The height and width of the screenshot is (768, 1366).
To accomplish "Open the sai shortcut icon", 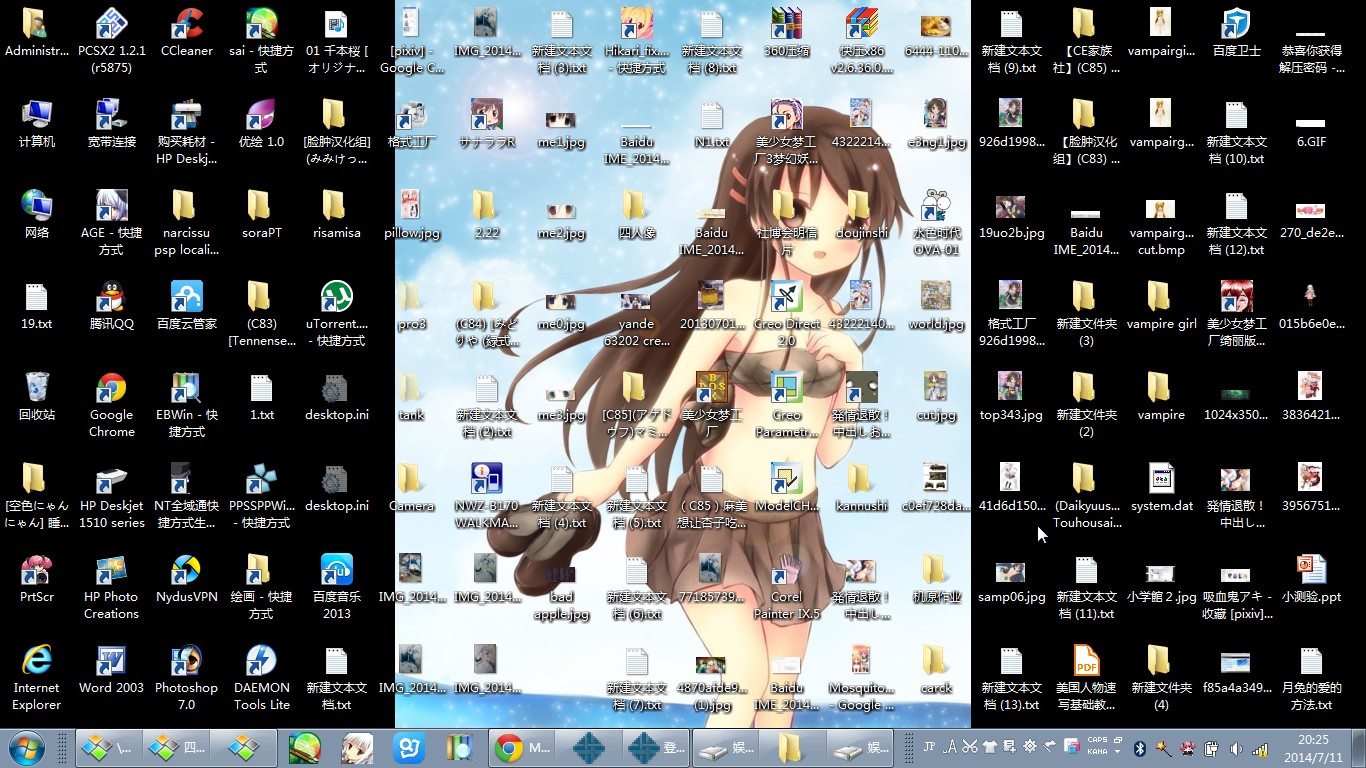I will pyautogui.click(x=261, y=22).
